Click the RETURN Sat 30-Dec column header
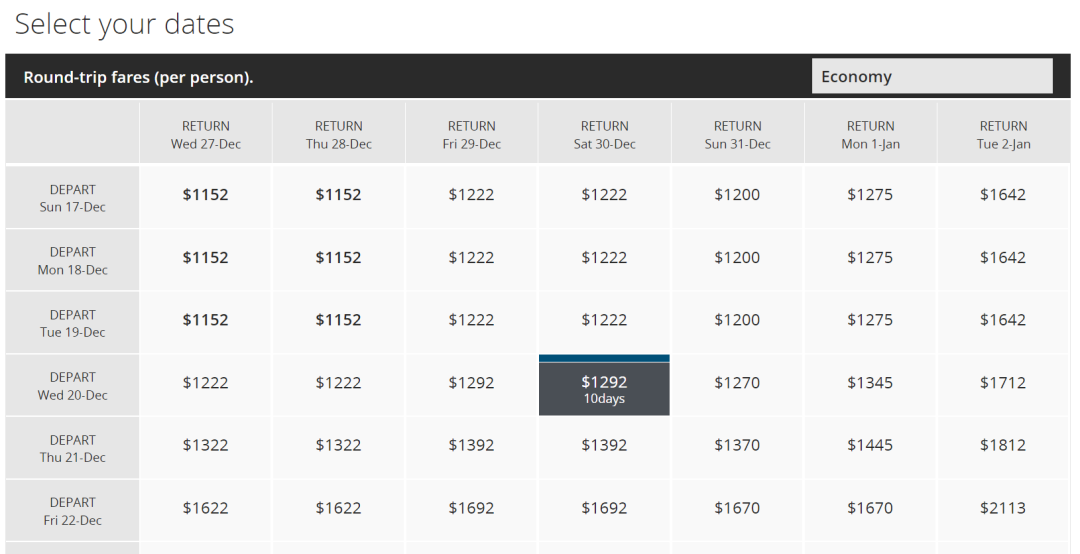The height and width of the screenshot is (554, 1080). point(604,135)
